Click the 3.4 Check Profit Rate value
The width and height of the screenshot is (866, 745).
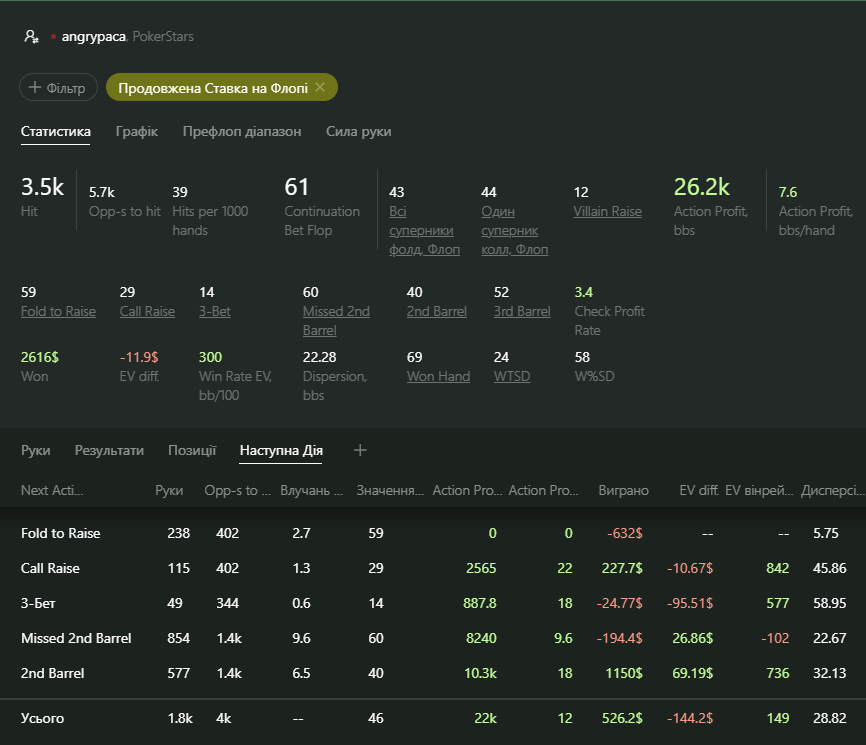[583, 292]
